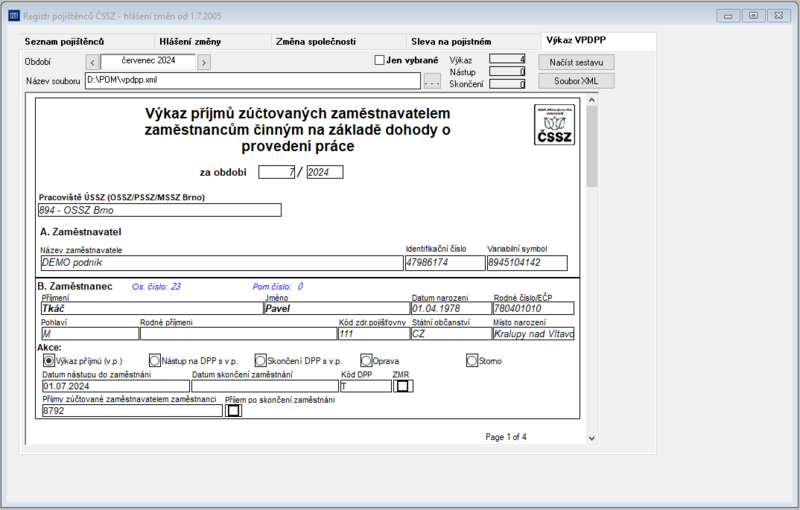
Task: Click the Výkaz count field
Action: coord(507,59)
